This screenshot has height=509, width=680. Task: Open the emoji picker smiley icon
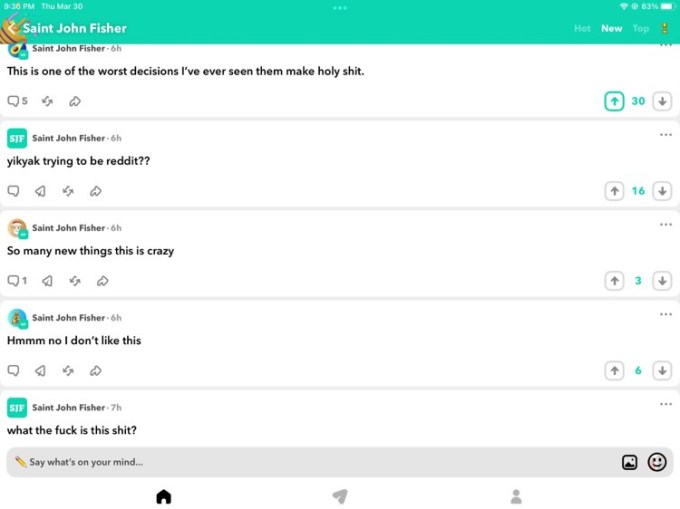pyautogui.click(x=657, y=462)
